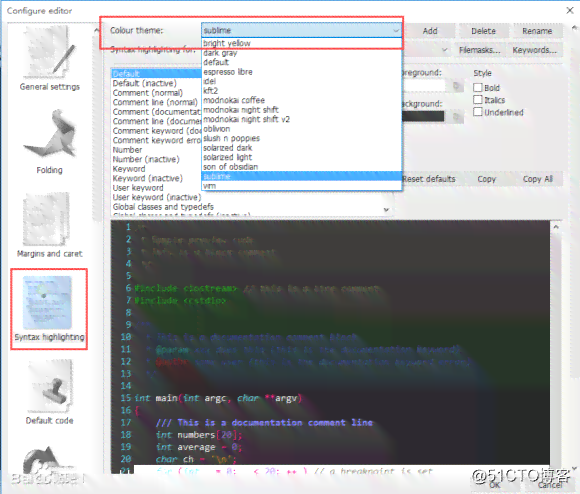
Task: Expand the syntax highlighting language dropdown
Action: pos(445,50)
